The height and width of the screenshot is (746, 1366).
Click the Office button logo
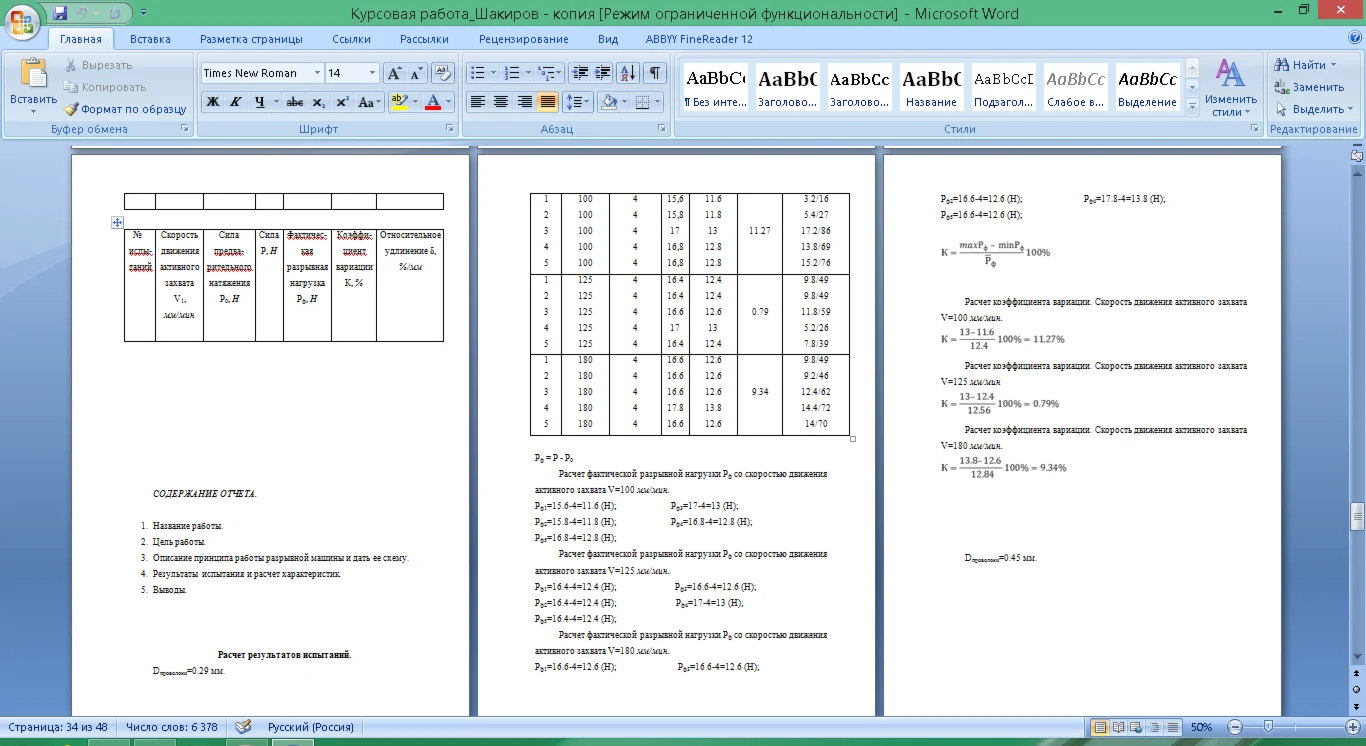point(23,17)
